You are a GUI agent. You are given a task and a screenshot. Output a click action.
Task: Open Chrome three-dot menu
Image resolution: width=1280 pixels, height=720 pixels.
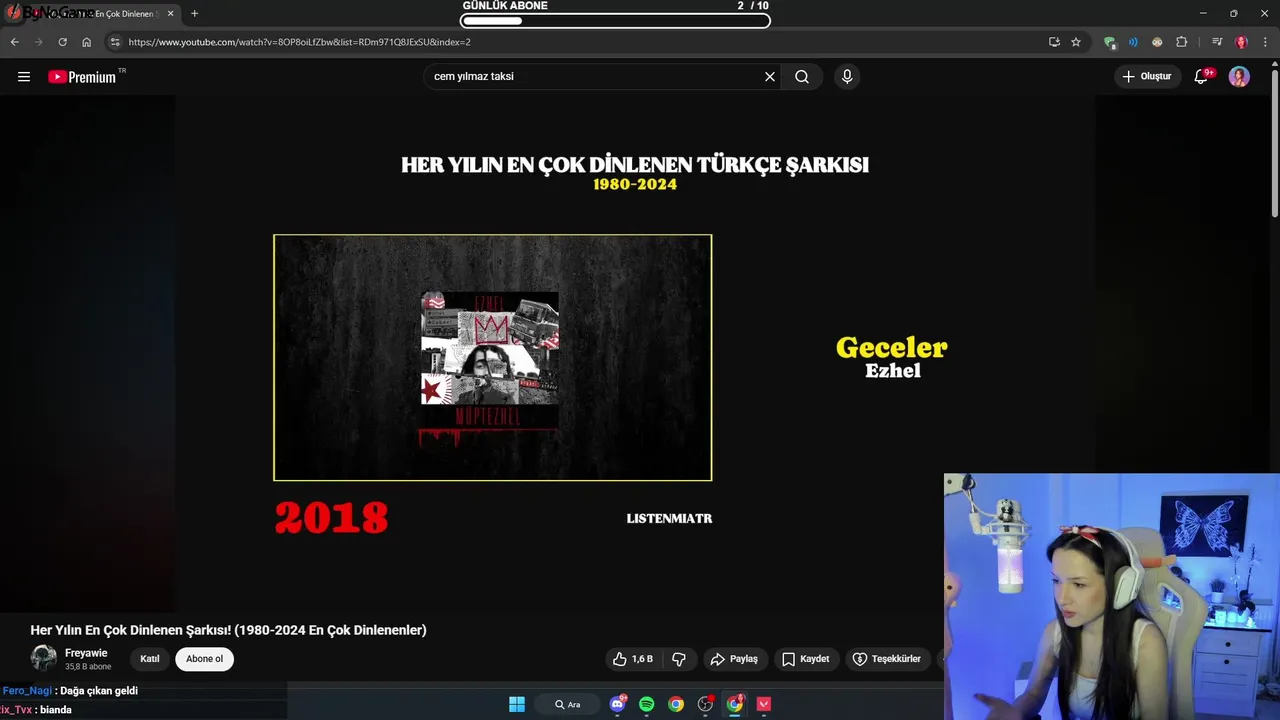[1265, 42]
